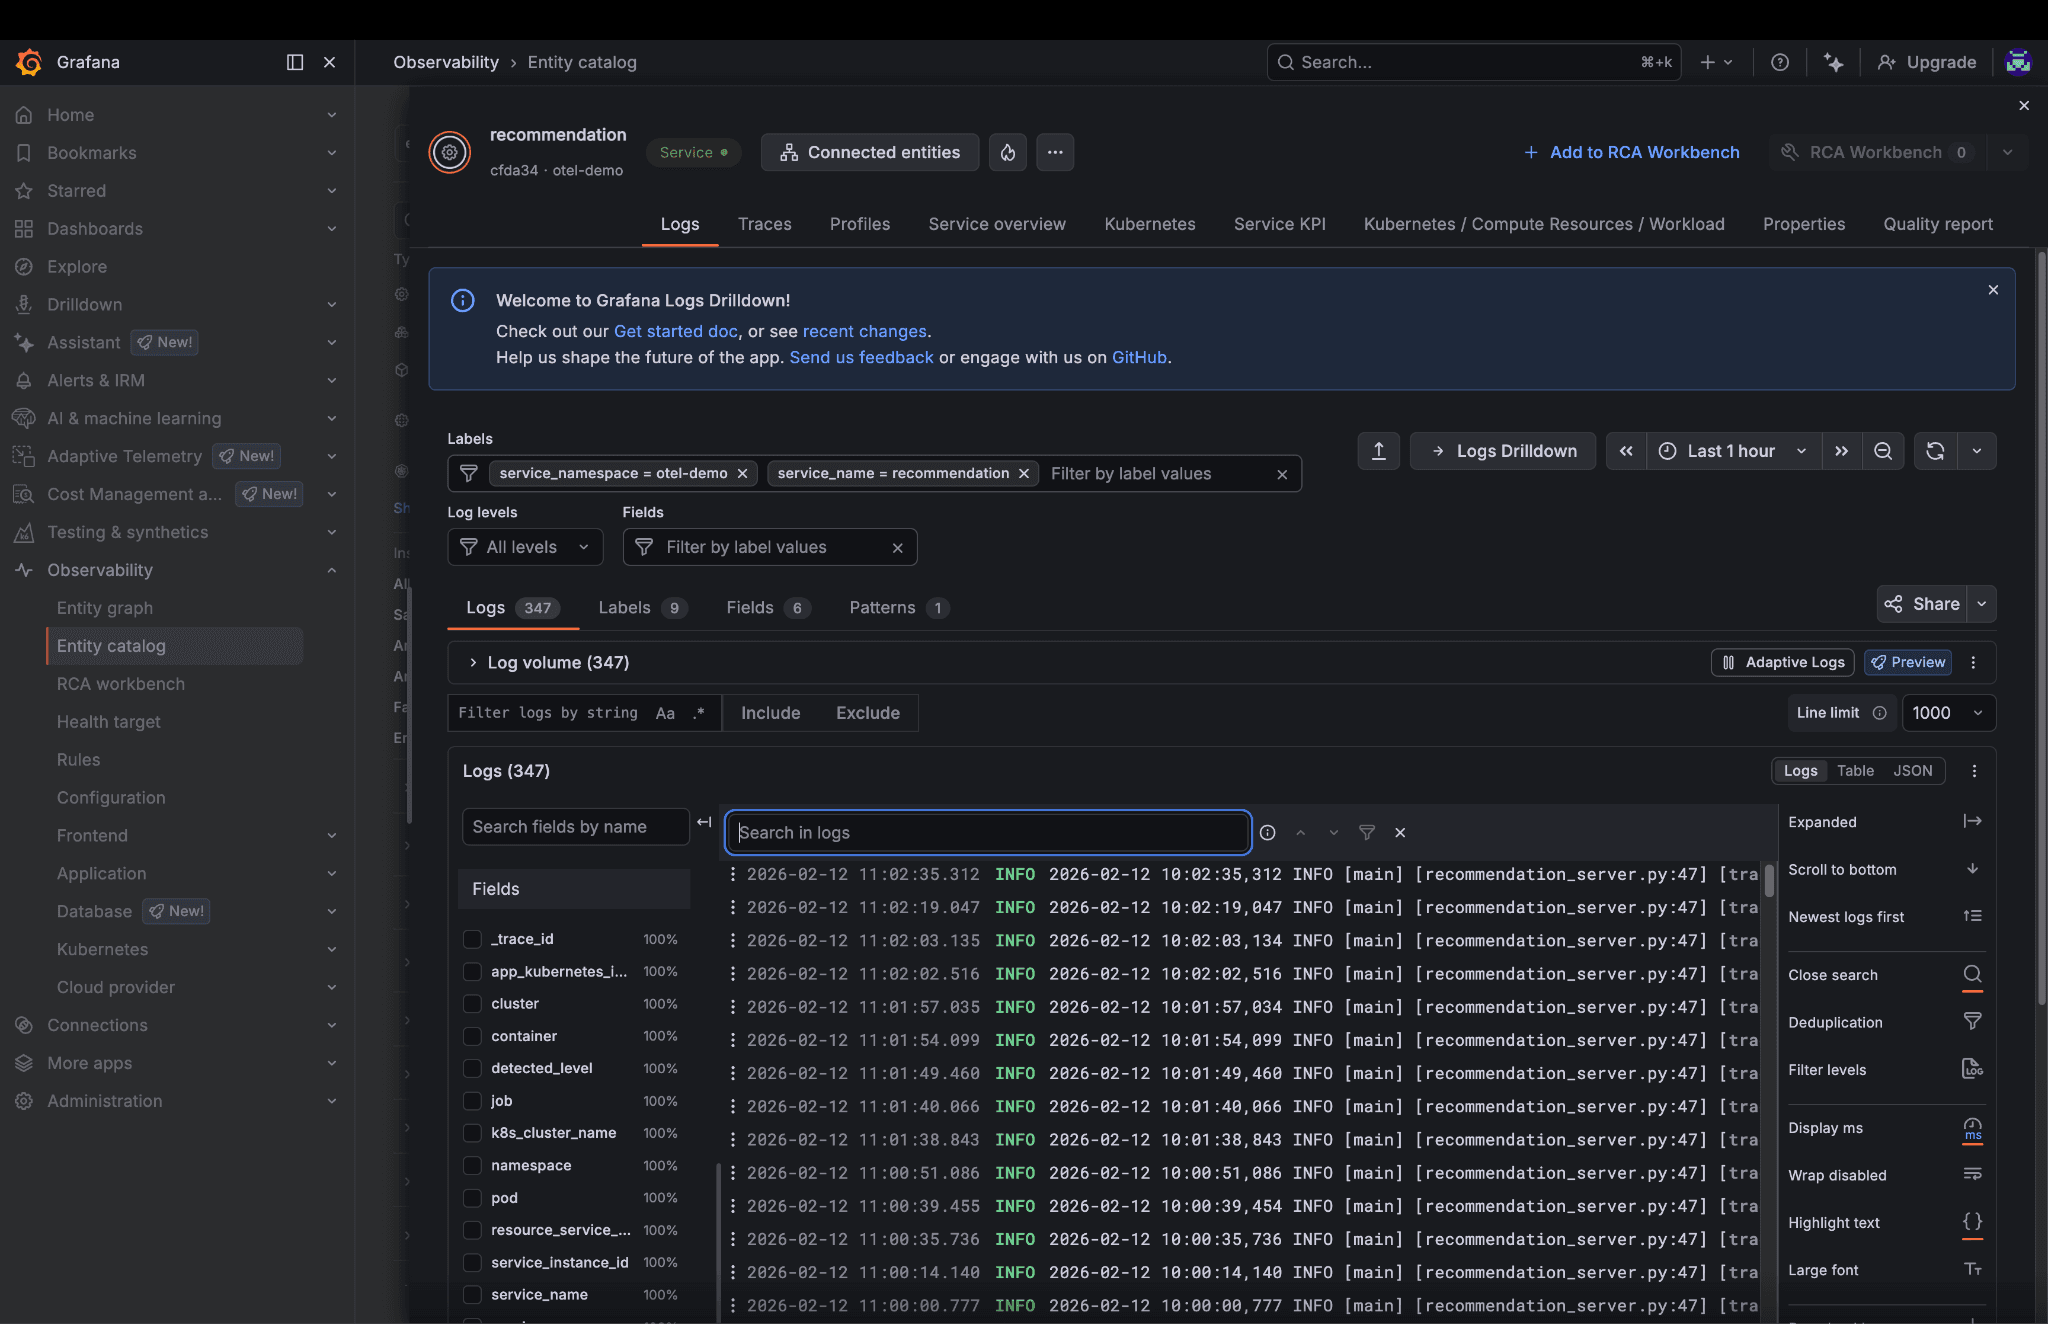Open the Grafana Assistant sparkle icon
The image size is (2048, 1324).
[1833, 62]
